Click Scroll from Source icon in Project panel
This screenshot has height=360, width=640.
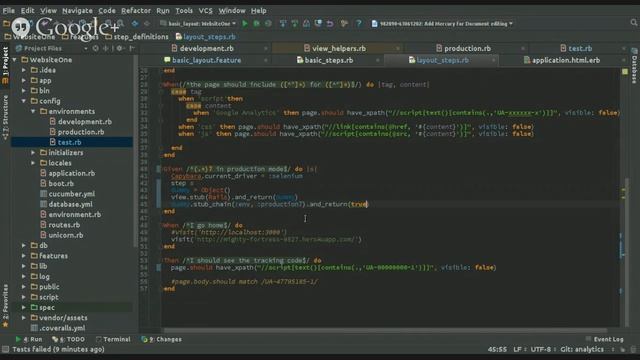click(x=96, y=48)
